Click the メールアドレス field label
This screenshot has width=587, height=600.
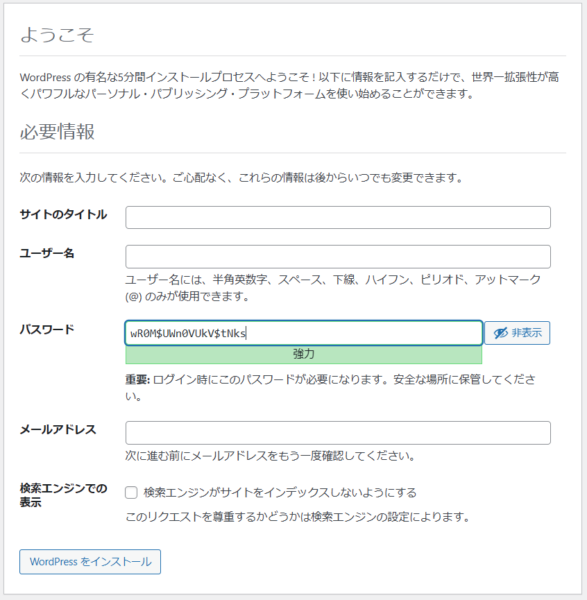tap(58, 429)
